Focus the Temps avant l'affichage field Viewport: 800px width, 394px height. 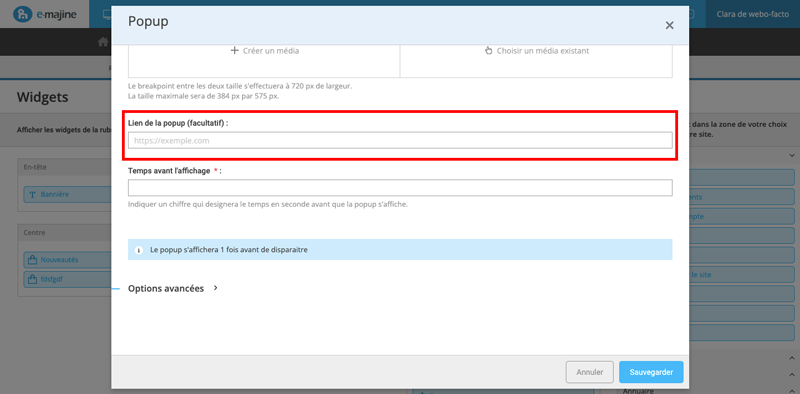(400, 188)
